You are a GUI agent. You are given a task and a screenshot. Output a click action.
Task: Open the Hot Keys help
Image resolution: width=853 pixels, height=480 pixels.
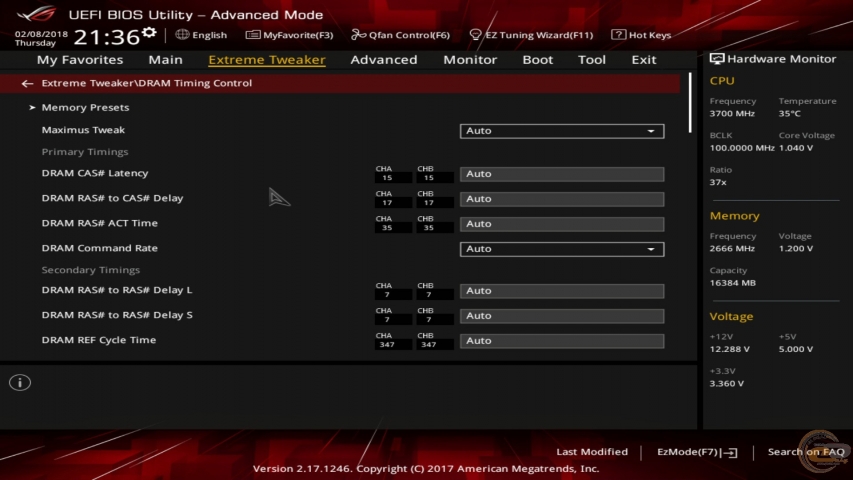click(641, 35)
